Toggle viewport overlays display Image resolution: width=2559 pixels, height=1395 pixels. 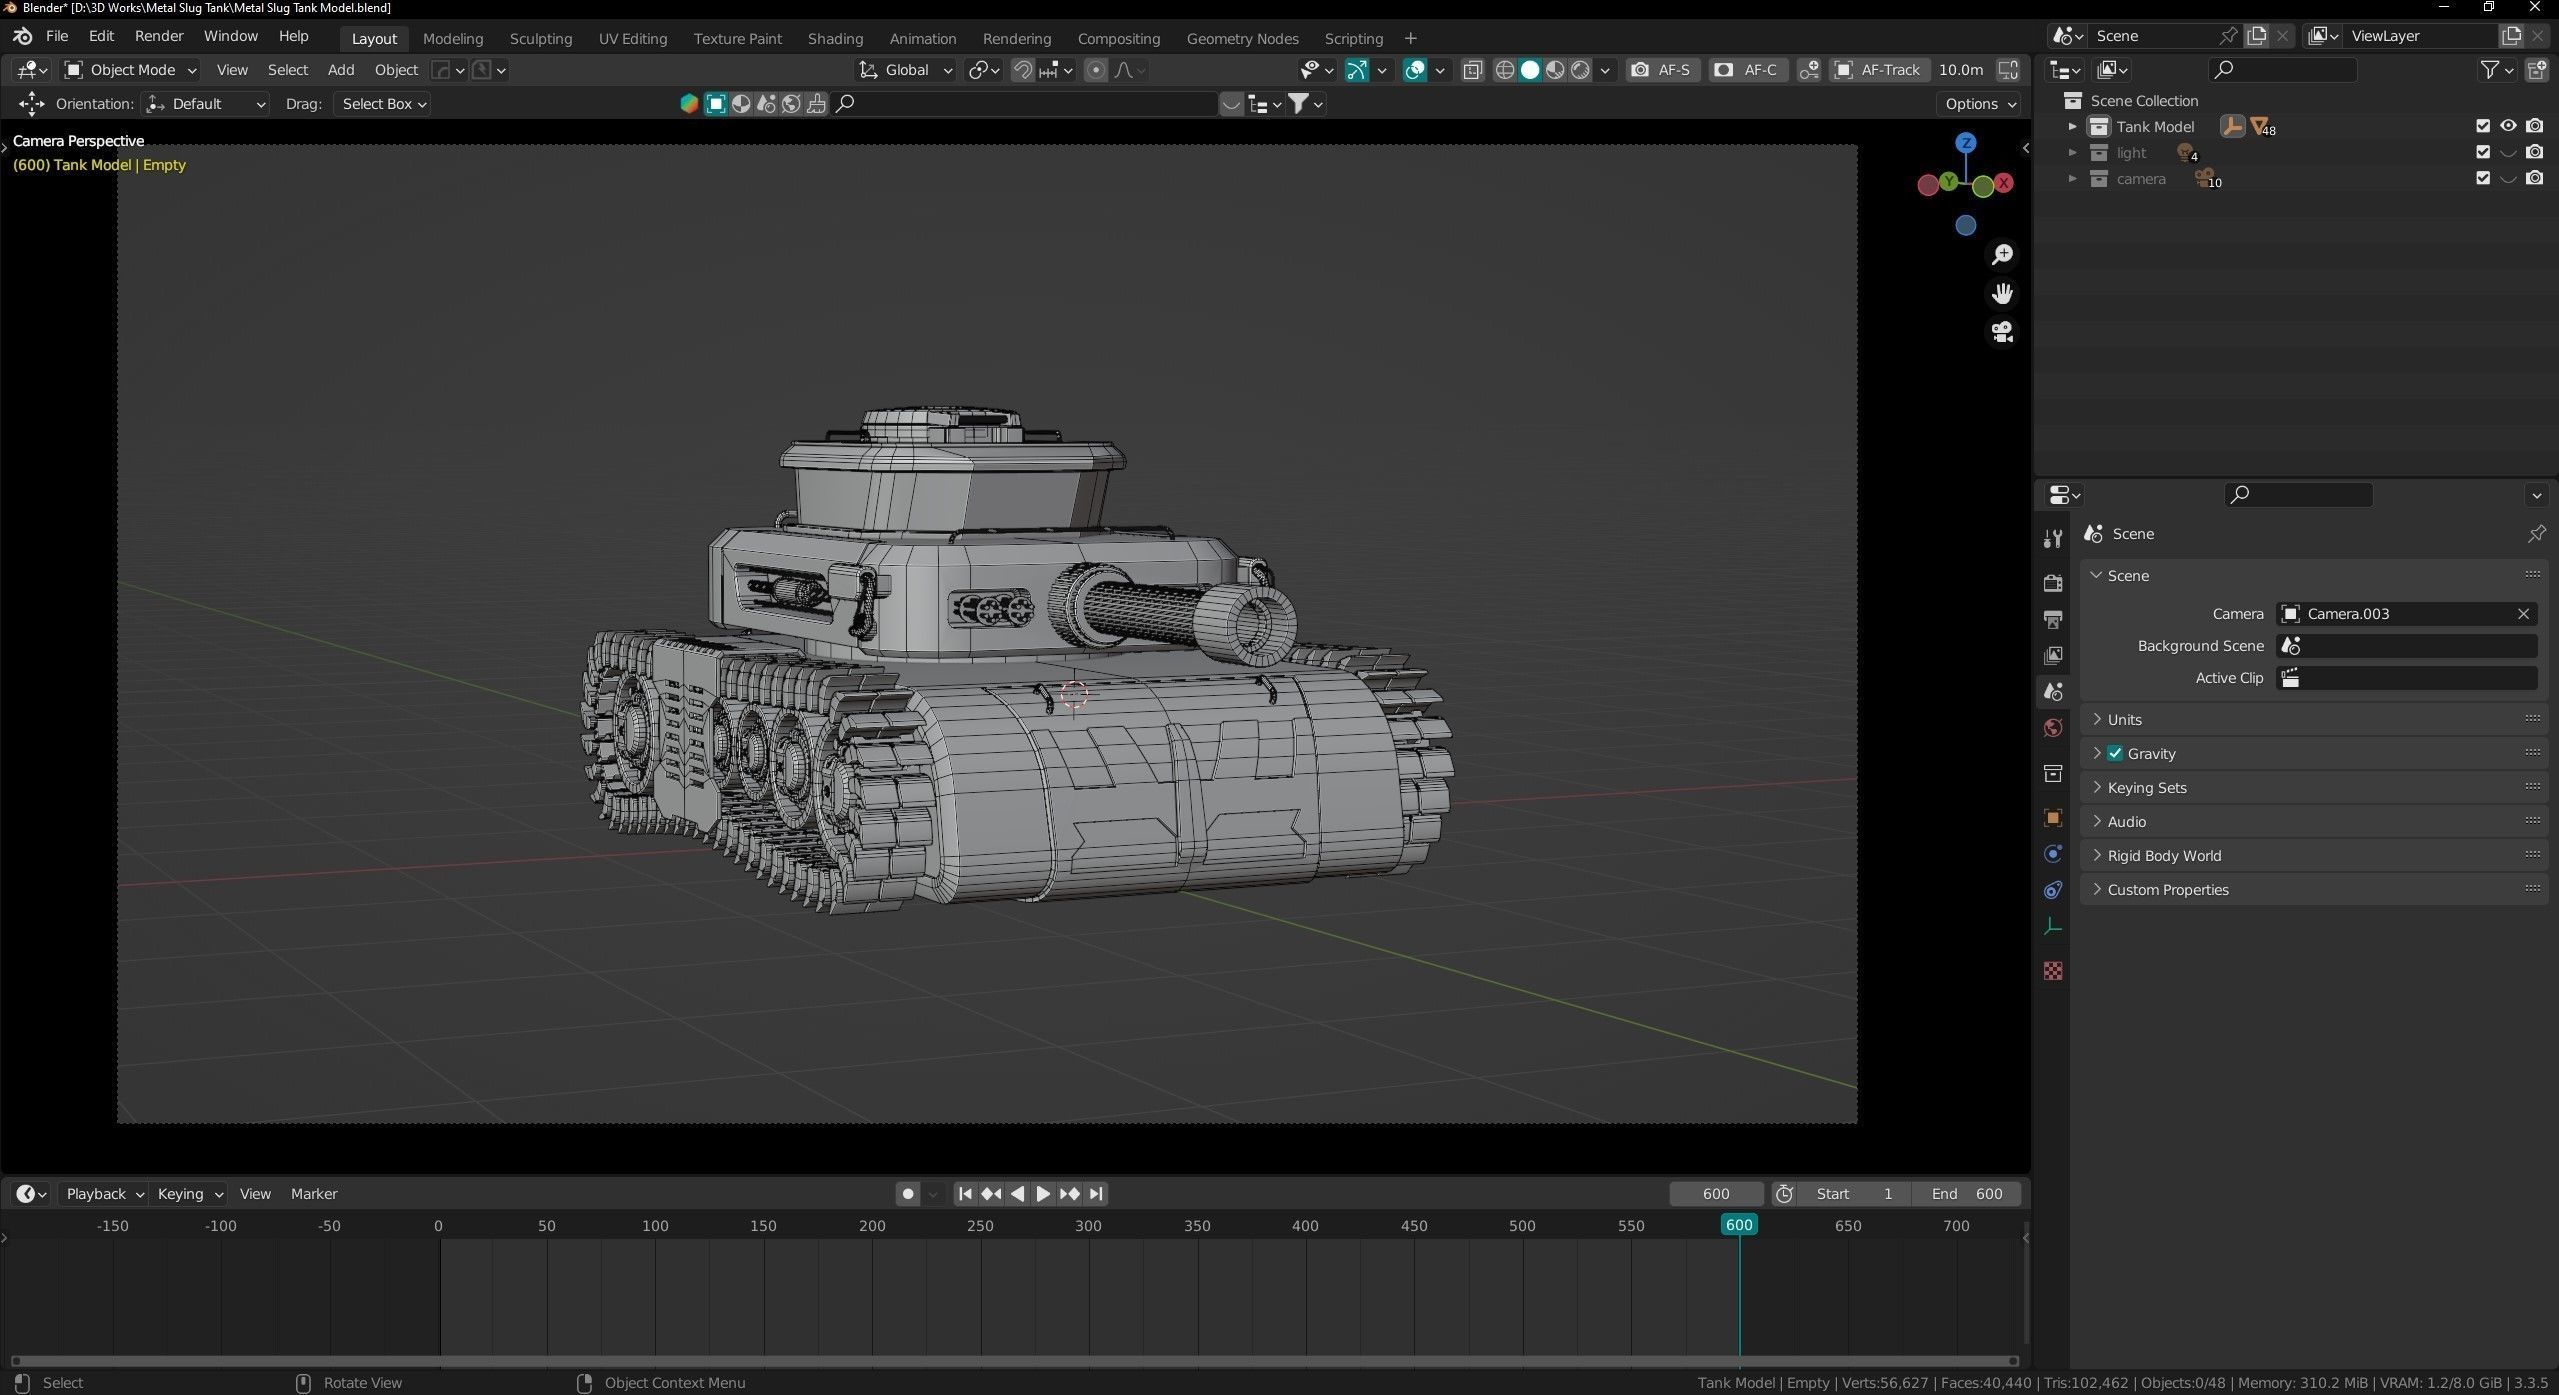coord(1415,70)
